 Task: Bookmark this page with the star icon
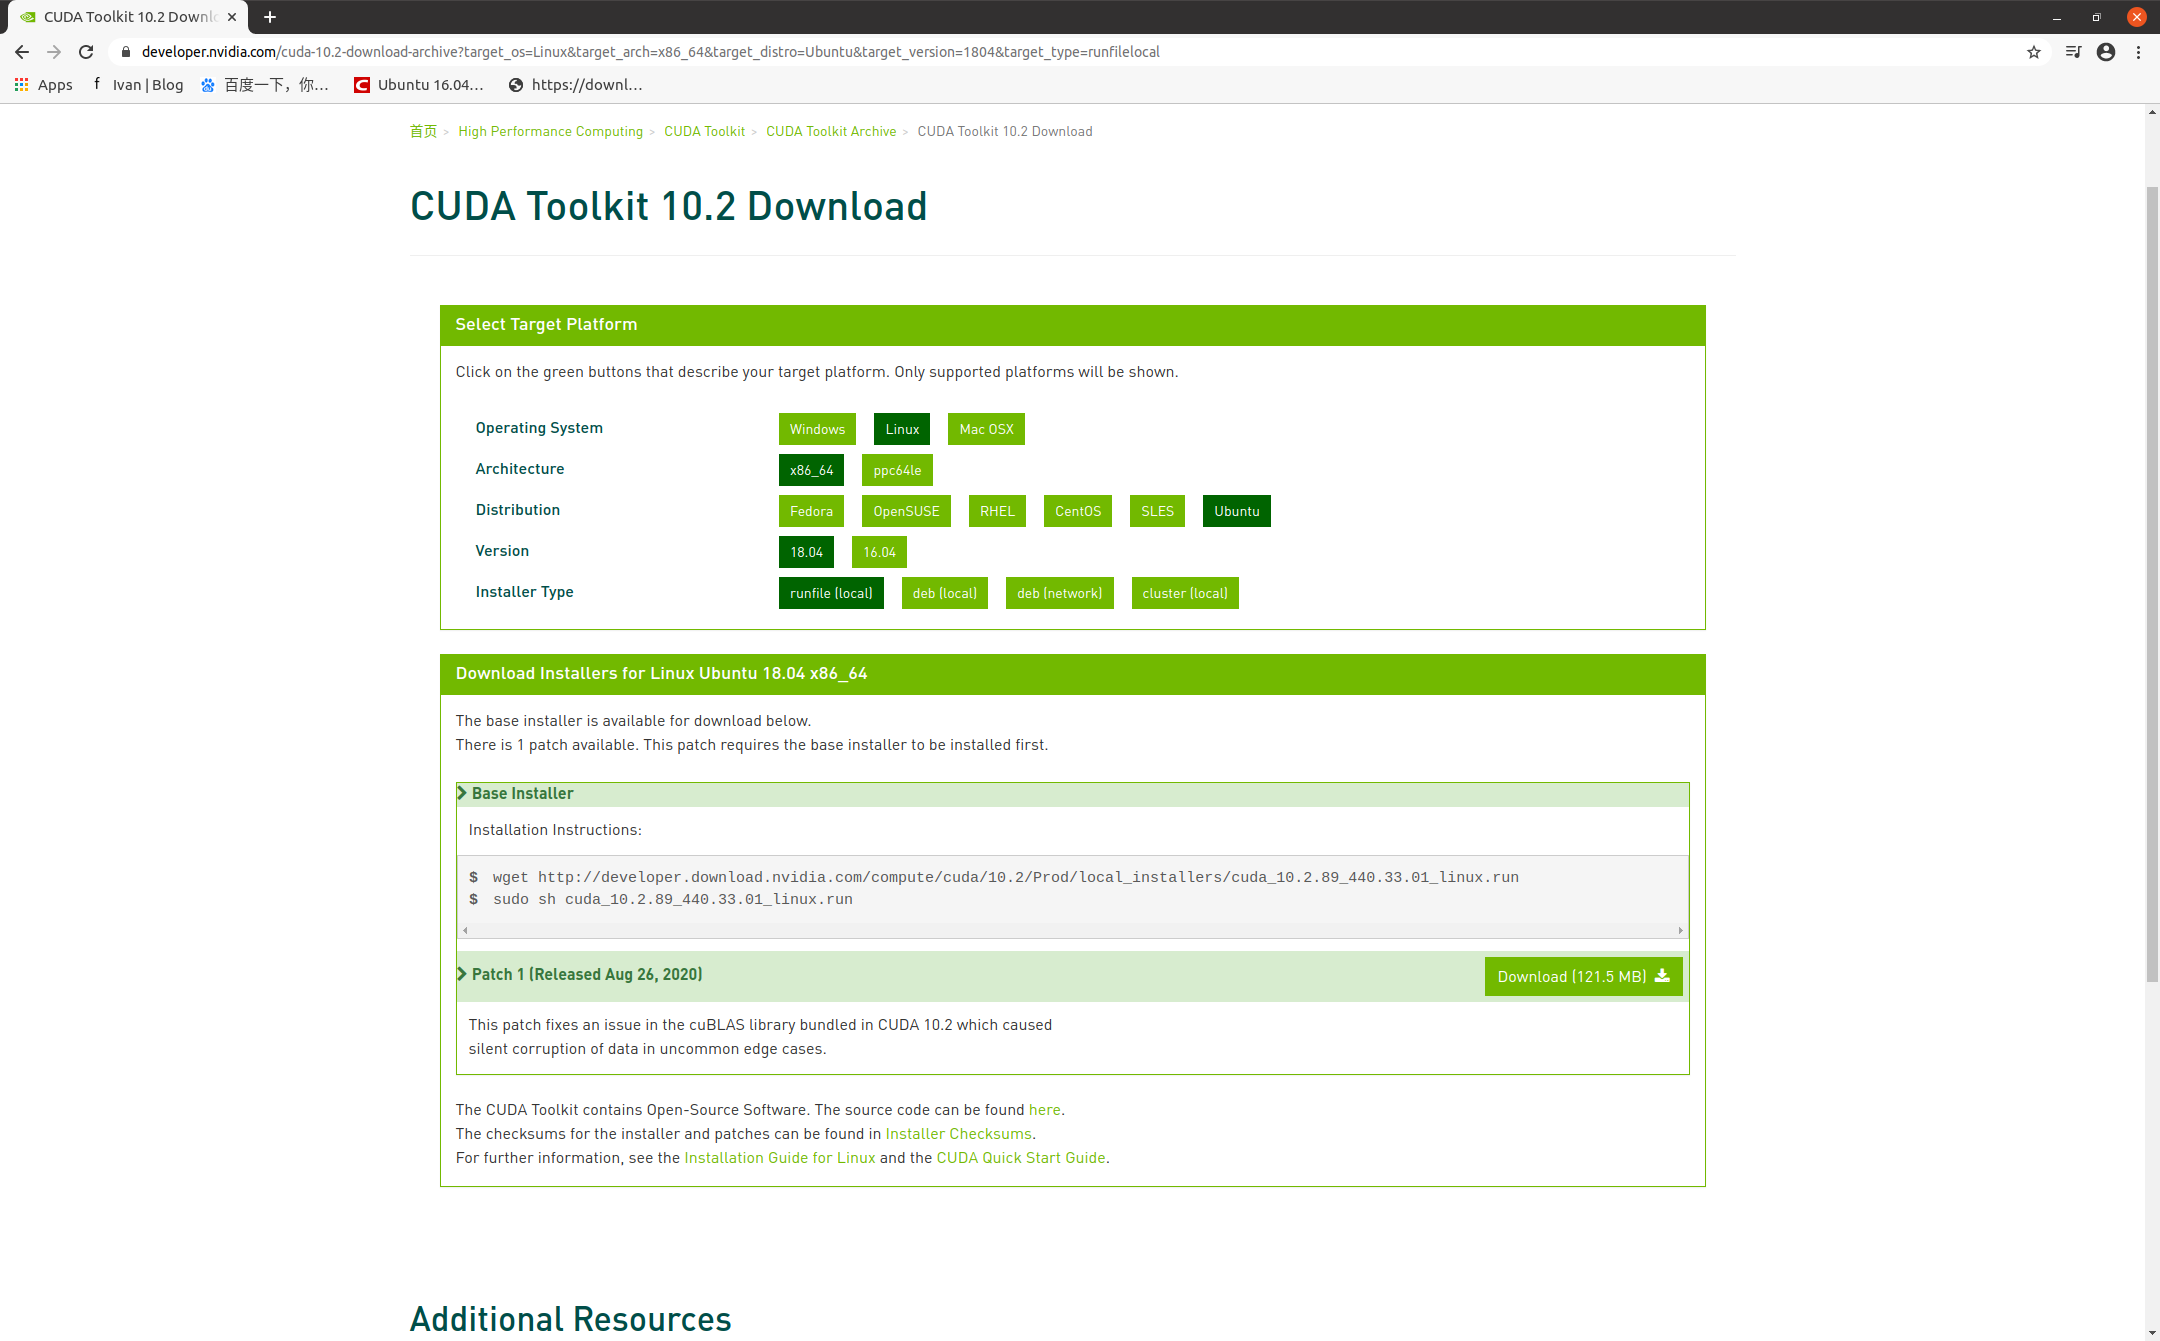tap(2033, 52)
